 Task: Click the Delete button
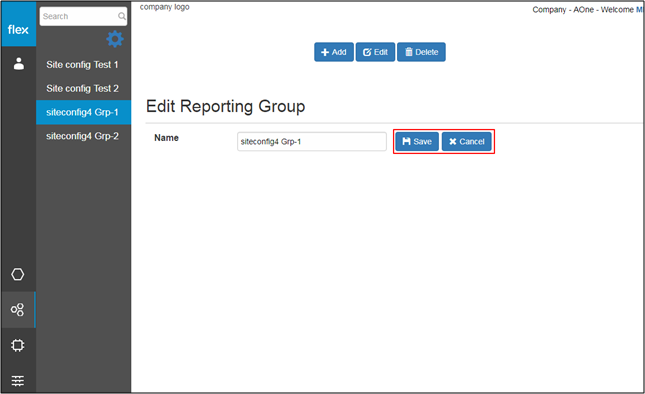[421, 52]
